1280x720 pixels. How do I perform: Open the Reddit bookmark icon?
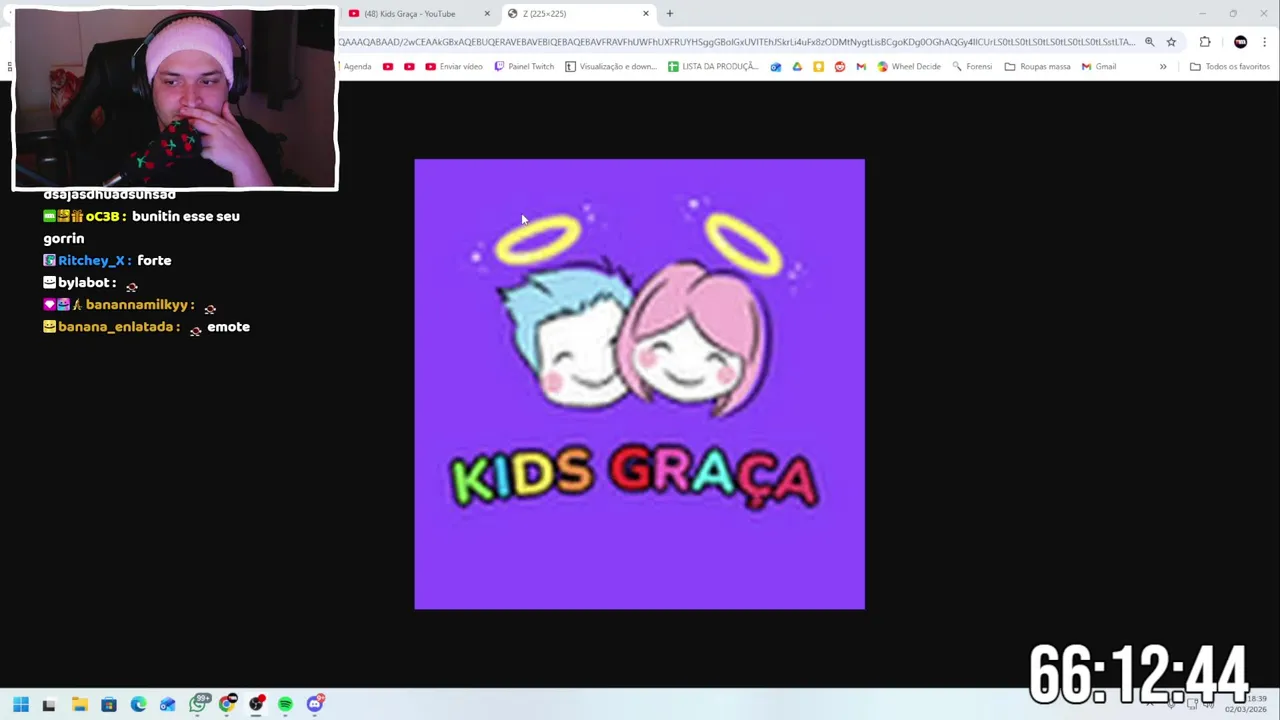(x=839, y=66)
